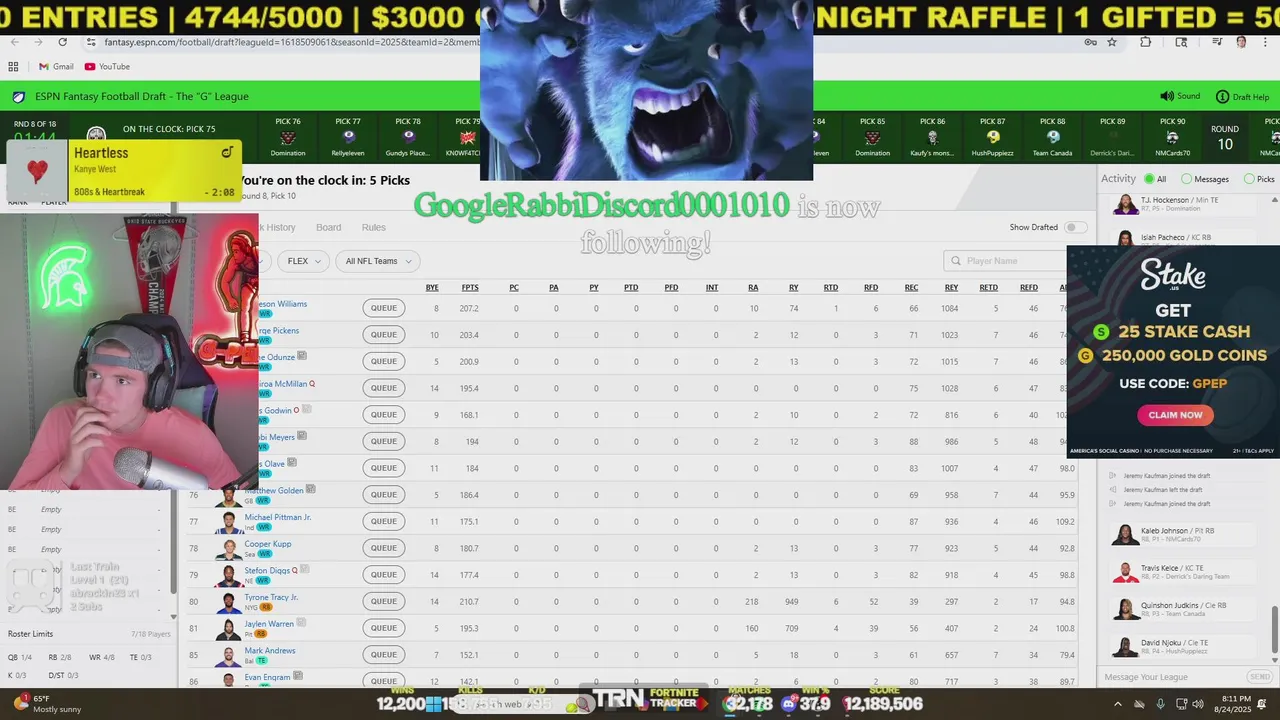Bookmark this page with star icon
1280x720 pixels.
point(1112,42)
